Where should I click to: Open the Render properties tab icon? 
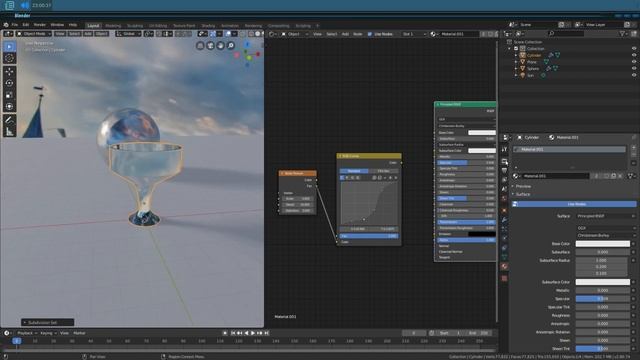pos(504,162)
